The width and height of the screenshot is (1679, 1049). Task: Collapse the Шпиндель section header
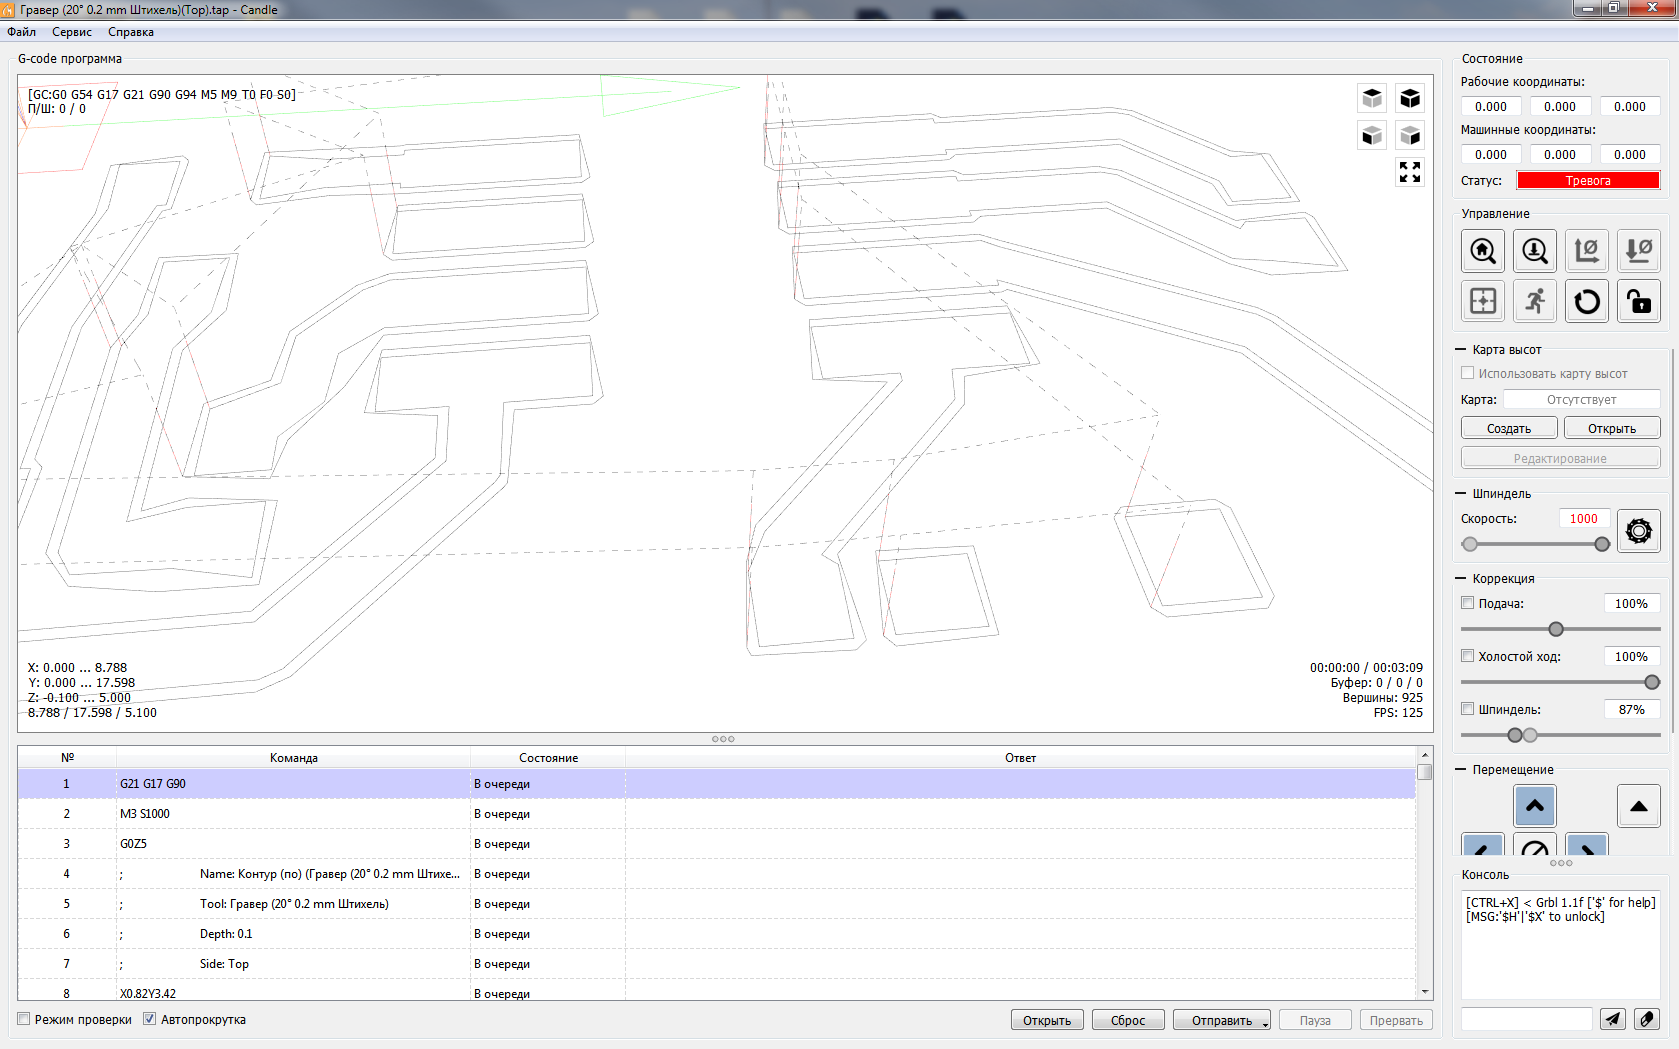point(1461,493)
